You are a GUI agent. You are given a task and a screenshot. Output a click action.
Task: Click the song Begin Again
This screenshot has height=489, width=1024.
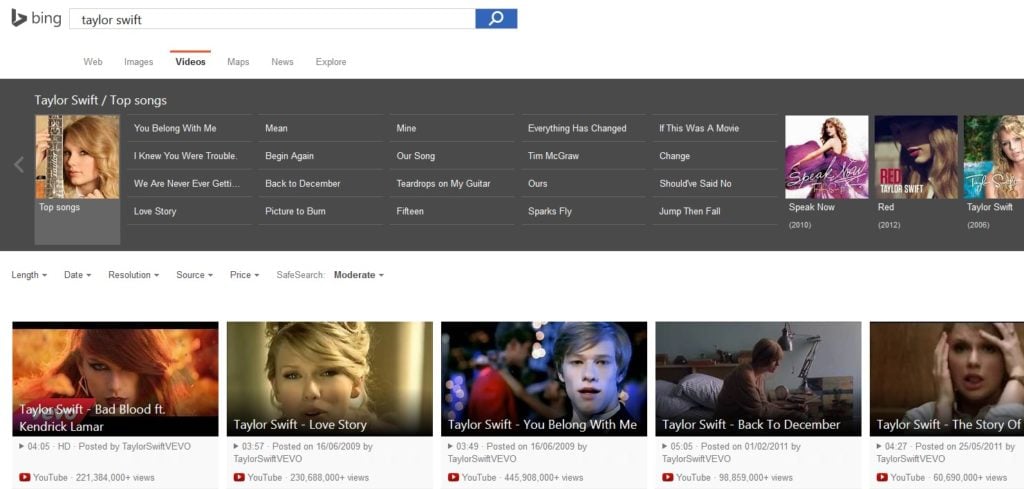[x=289, y=156]
